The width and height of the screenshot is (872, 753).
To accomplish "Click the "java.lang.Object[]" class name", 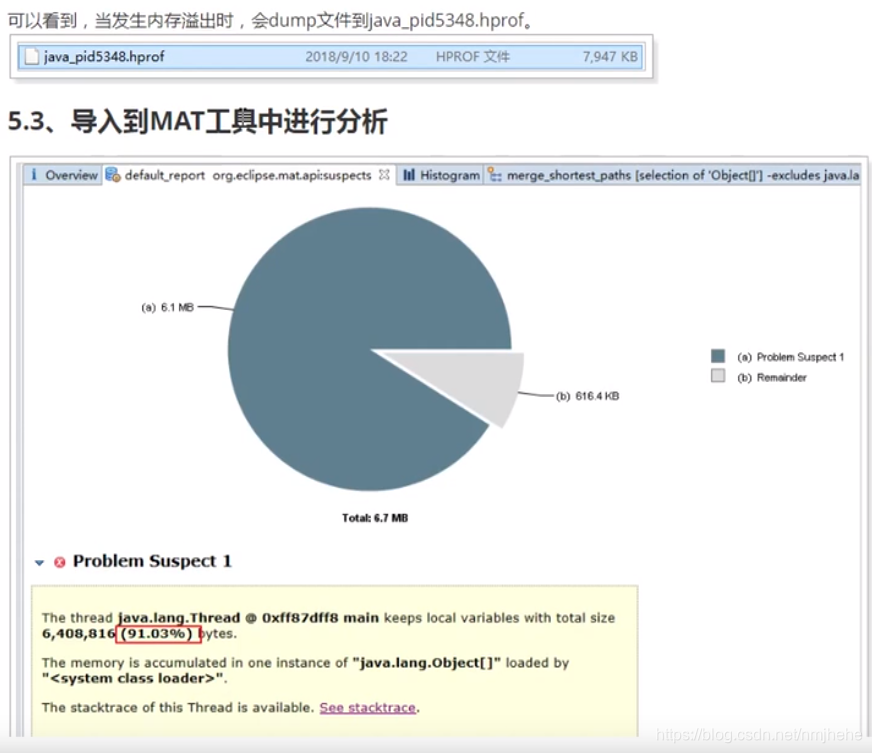I will pos(427,663).
